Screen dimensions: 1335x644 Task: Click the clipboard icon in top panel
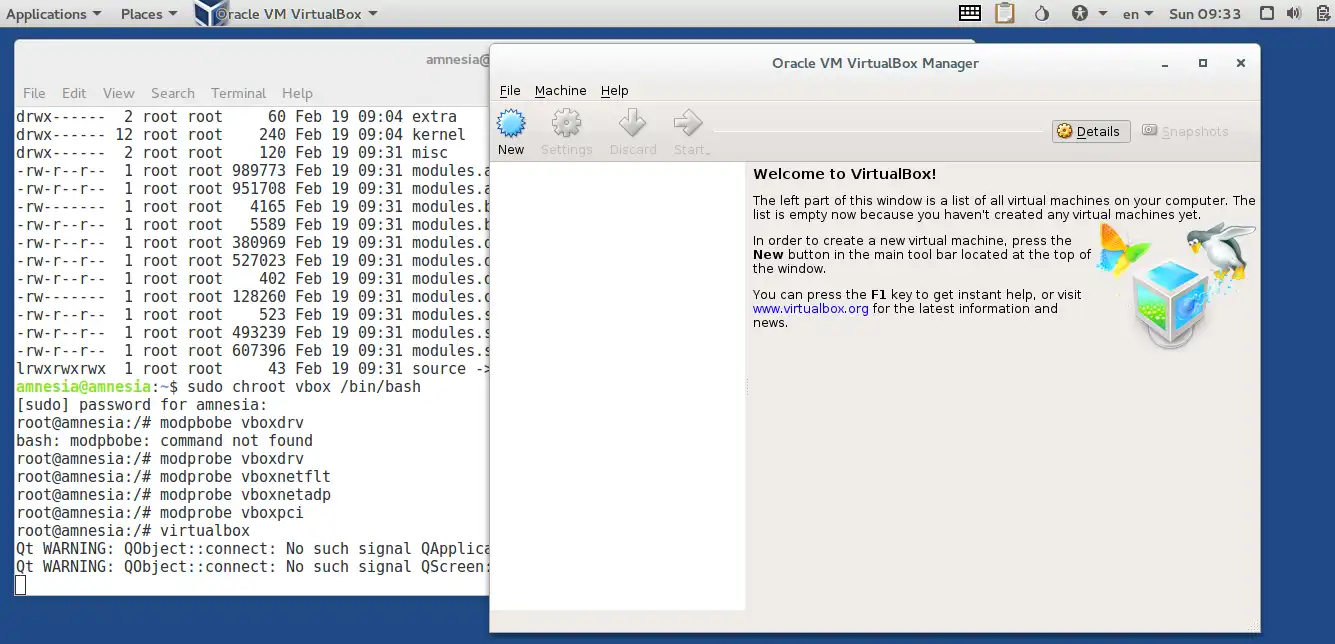click(1004, 14)
